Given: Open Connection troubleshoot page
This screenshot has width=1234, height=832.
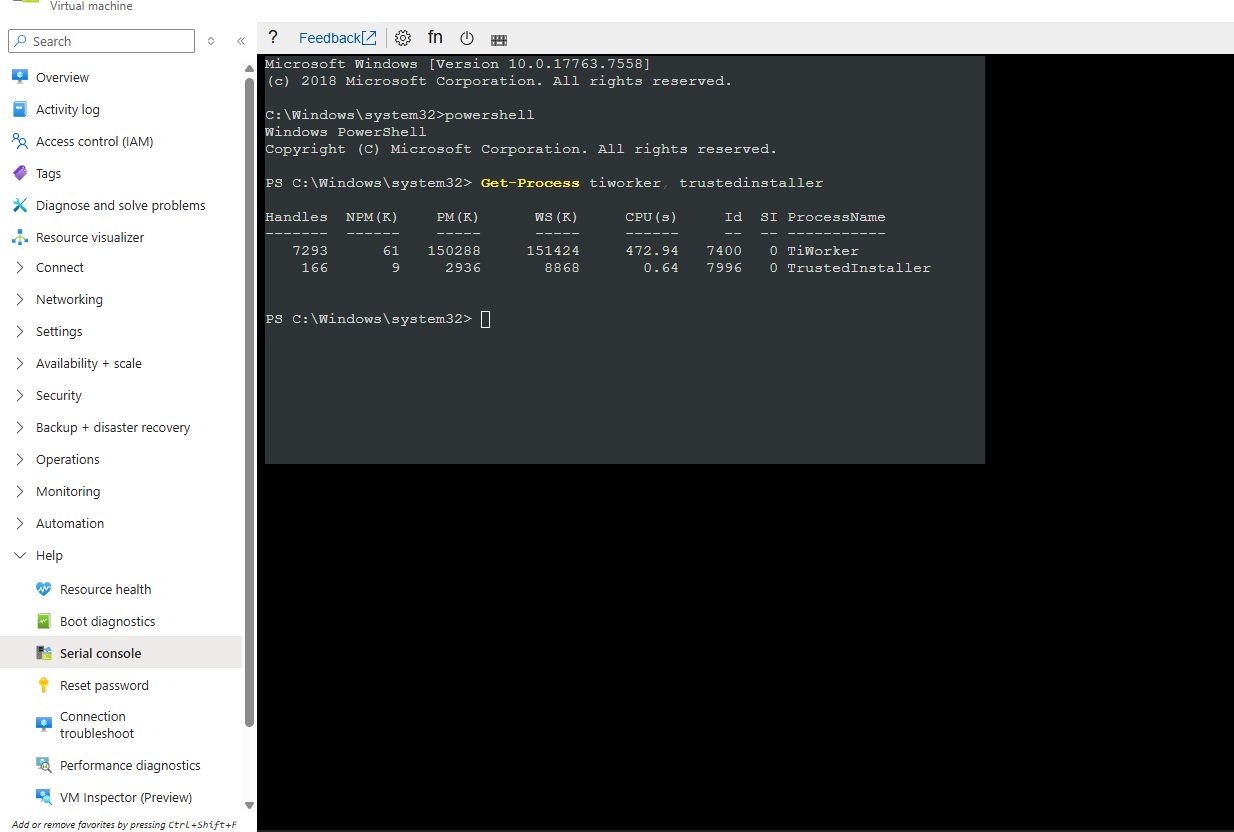Looking at the screenshot, I should pyautogui.click(x=97, y=725).
